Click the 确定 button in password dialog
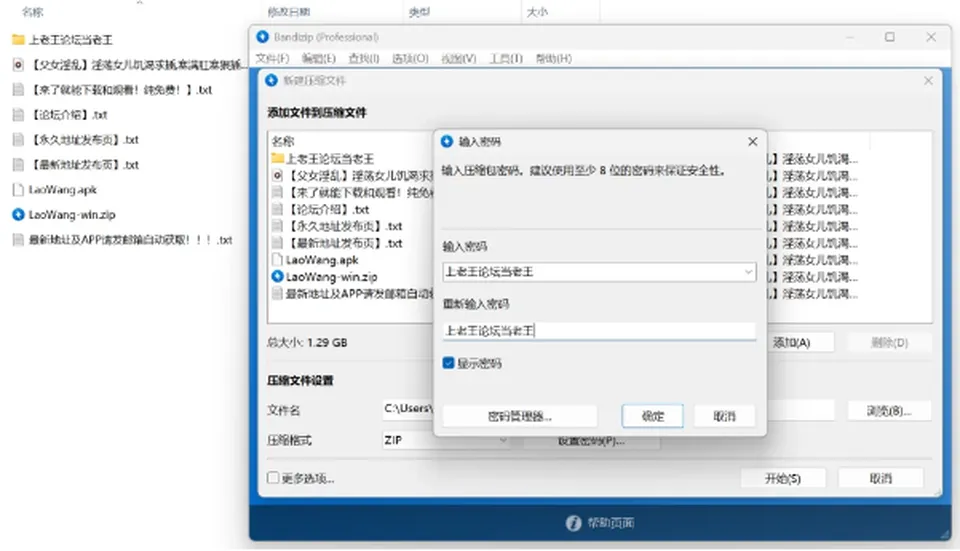This screenshot has height=551, width=960. [652, 416]
